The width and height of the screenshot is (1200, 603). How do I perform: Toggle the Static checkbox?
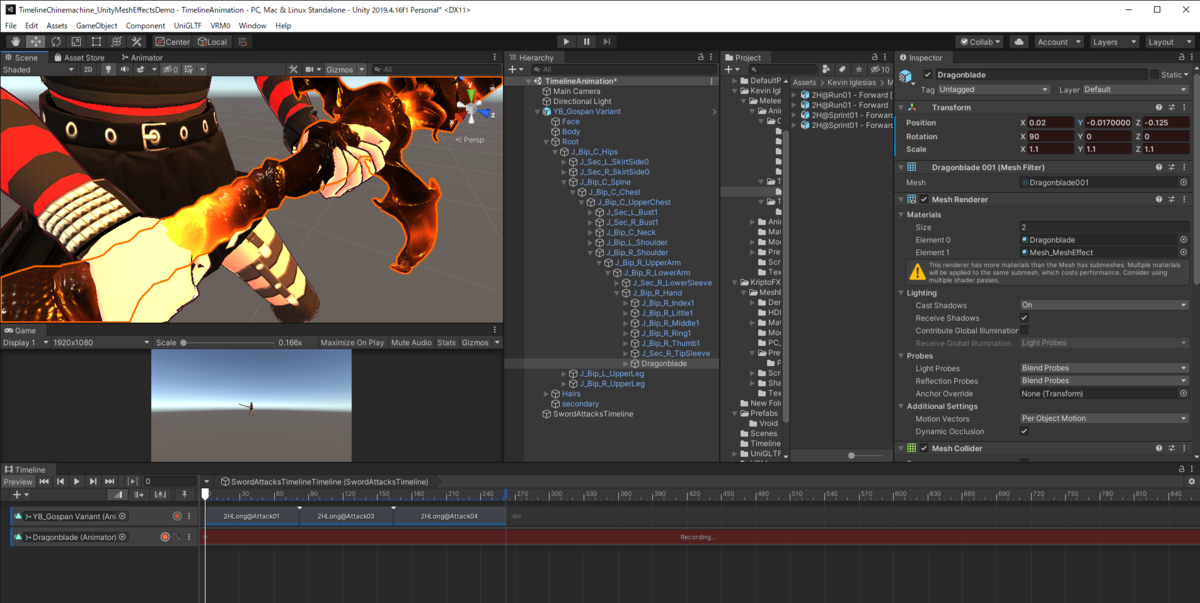click(1154, 75)
